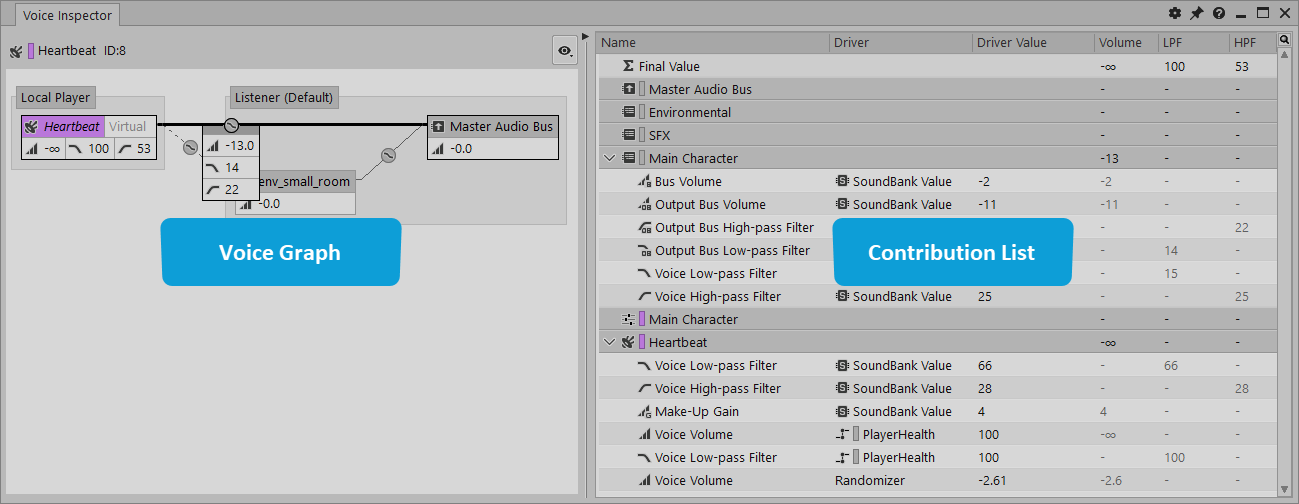Viewport: 1299px width, 504px height.
Task: Open help for the Voice Inspector
Action: click(1219, 14)
